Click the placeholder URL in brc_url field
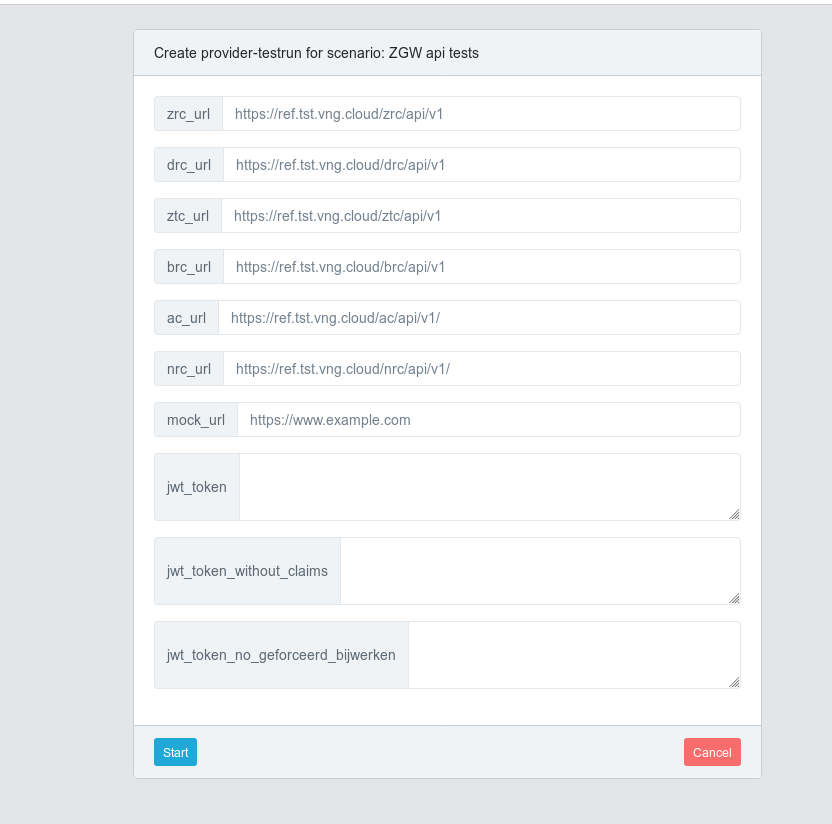This screenshot has height=824, width=832. click(336, 266)
